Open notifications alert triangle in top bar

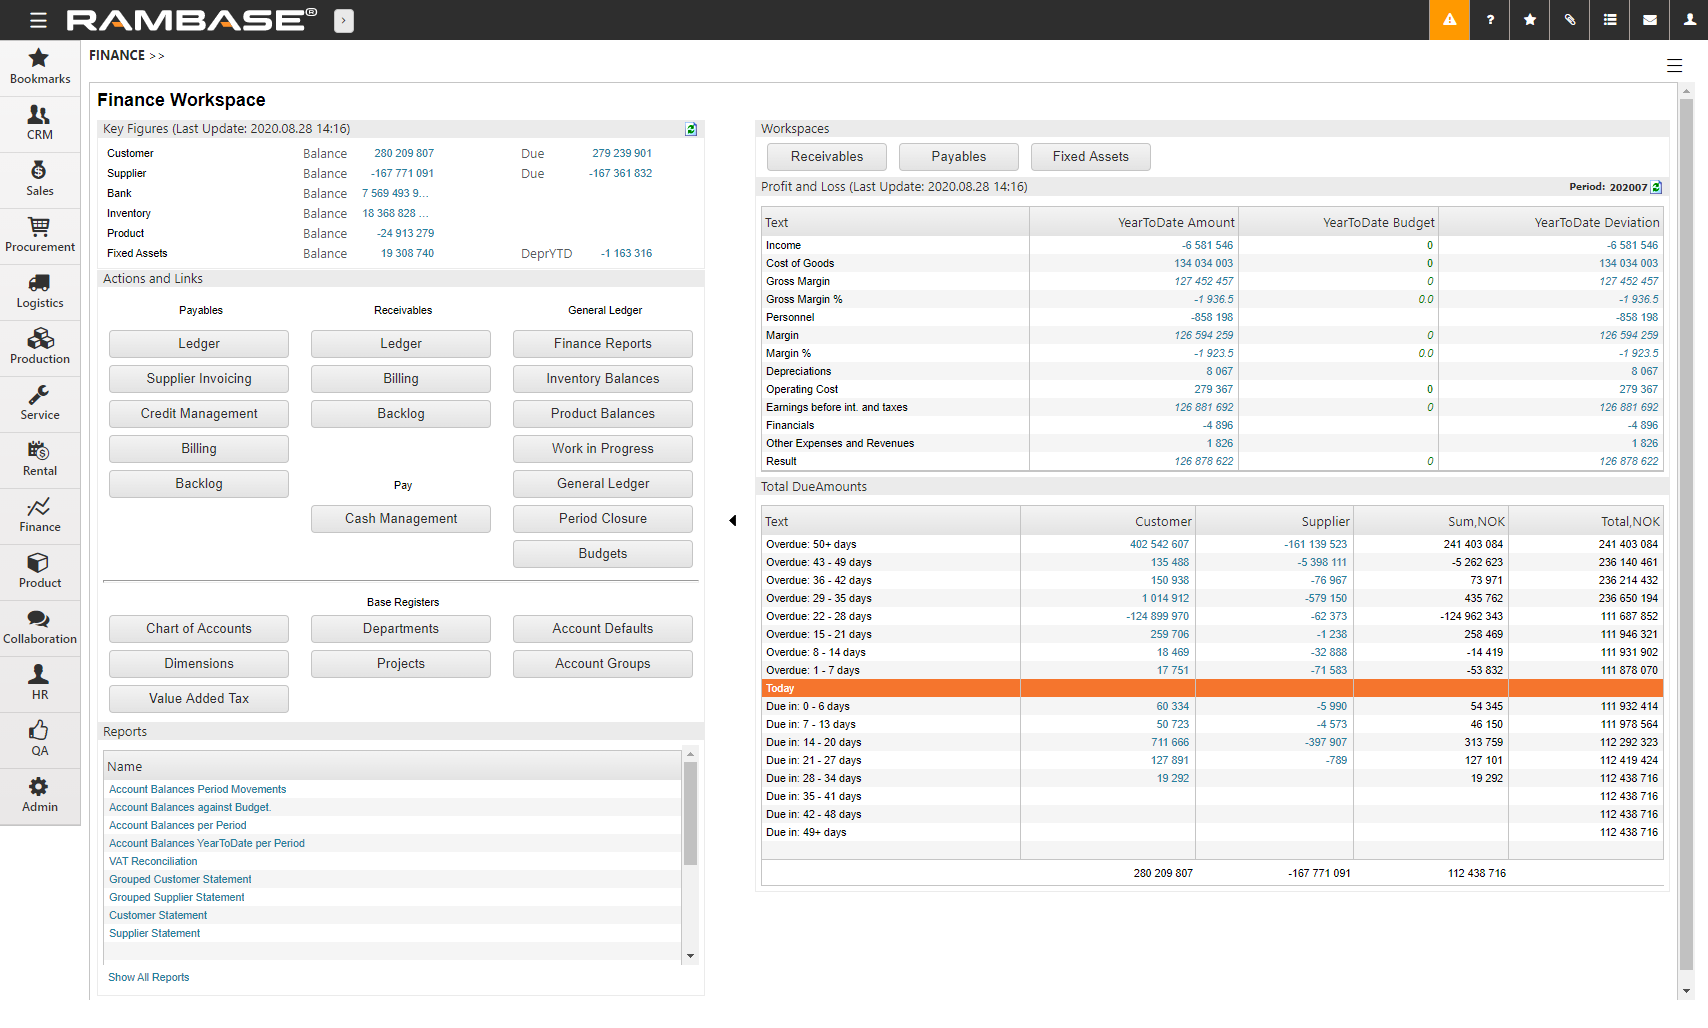(x=1449, y=20)
